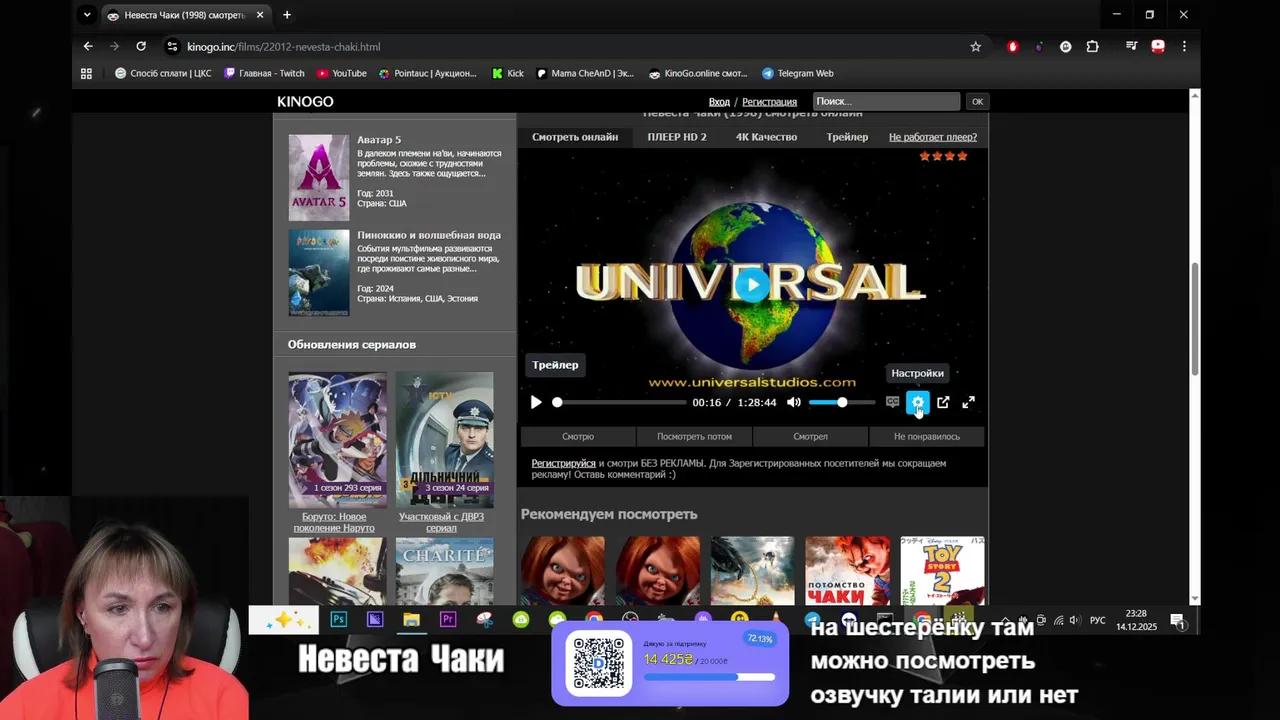
Task: Open the Пиноккио и волшебная вода poster
Action: (319, 272)
